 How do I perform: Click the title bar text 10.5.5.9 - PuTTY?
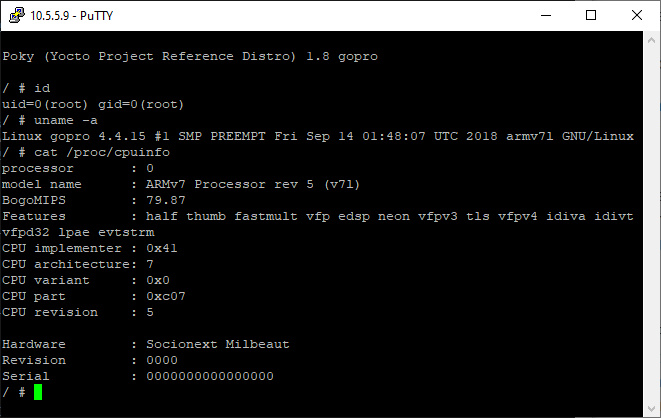point(72,16)
